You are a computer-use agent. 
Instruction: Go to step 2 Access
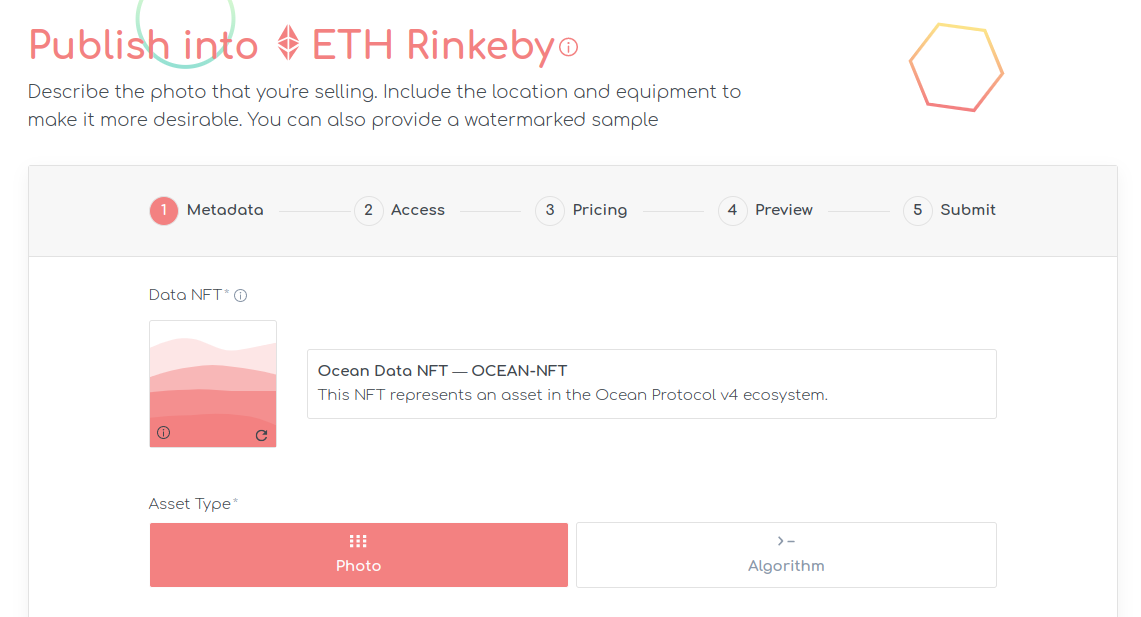tap(399, 210)
